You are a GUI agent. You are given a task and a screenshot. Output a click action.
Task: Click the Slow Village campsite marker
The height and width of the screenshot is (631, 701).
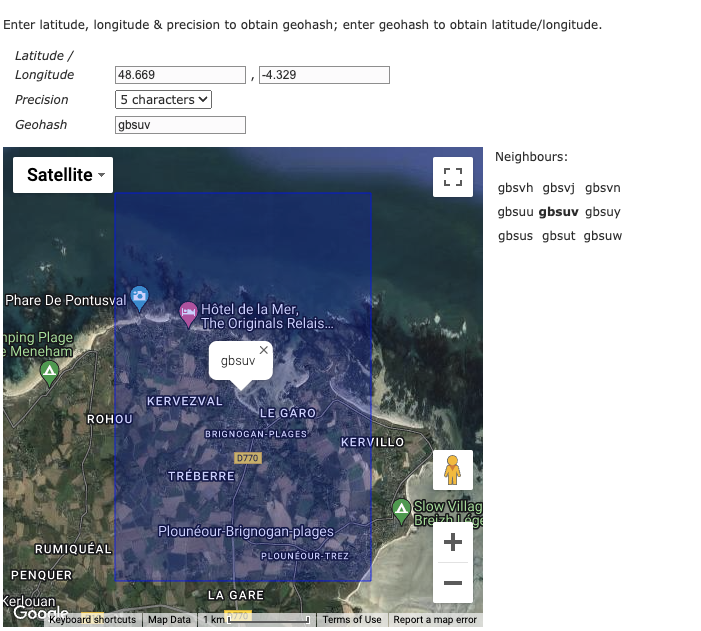[402, 508]
